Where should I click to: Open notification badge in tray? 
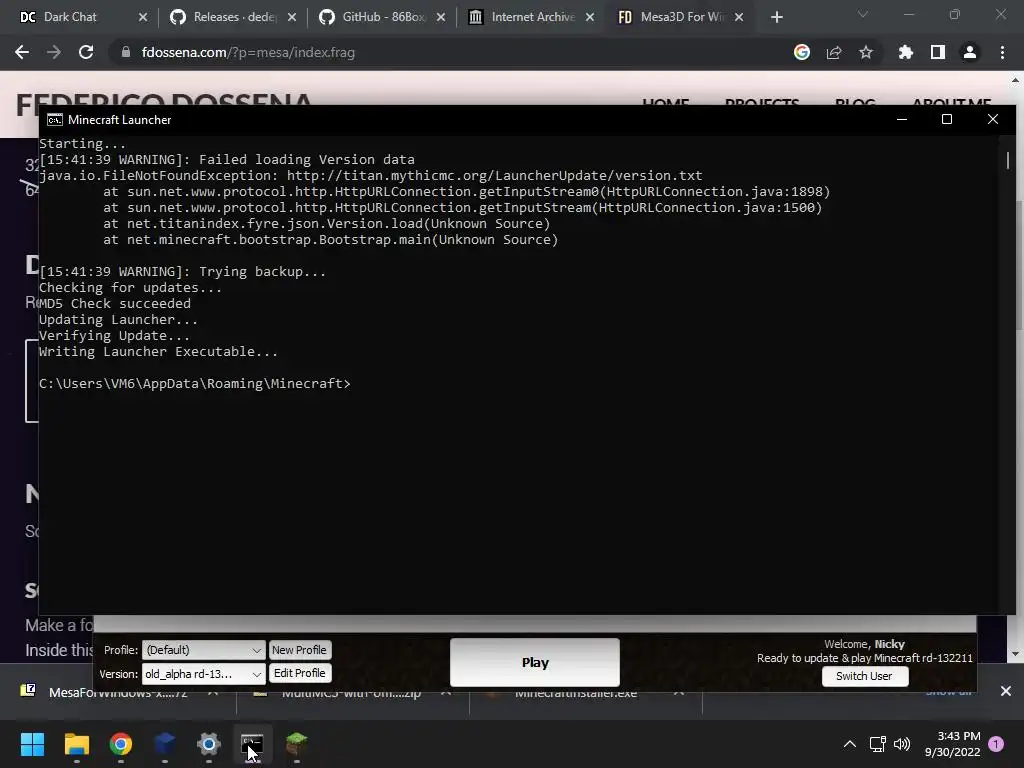click(x=996, y=744)
